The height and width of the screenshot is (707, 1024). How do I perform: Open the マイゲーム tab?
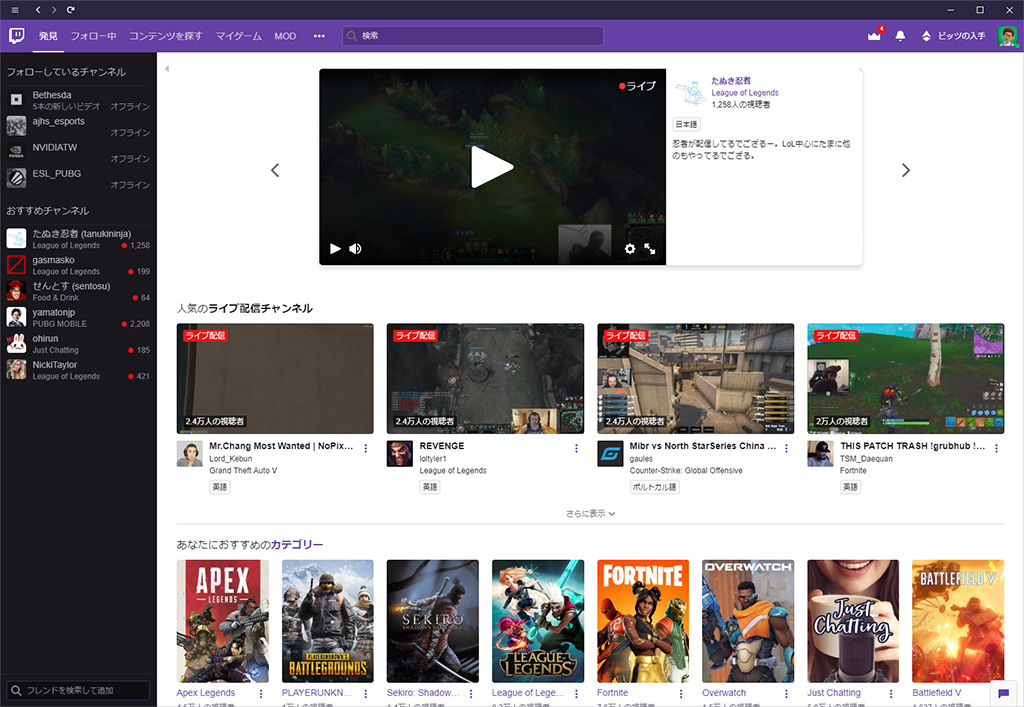pyautogui.click(x=238, y=36)
